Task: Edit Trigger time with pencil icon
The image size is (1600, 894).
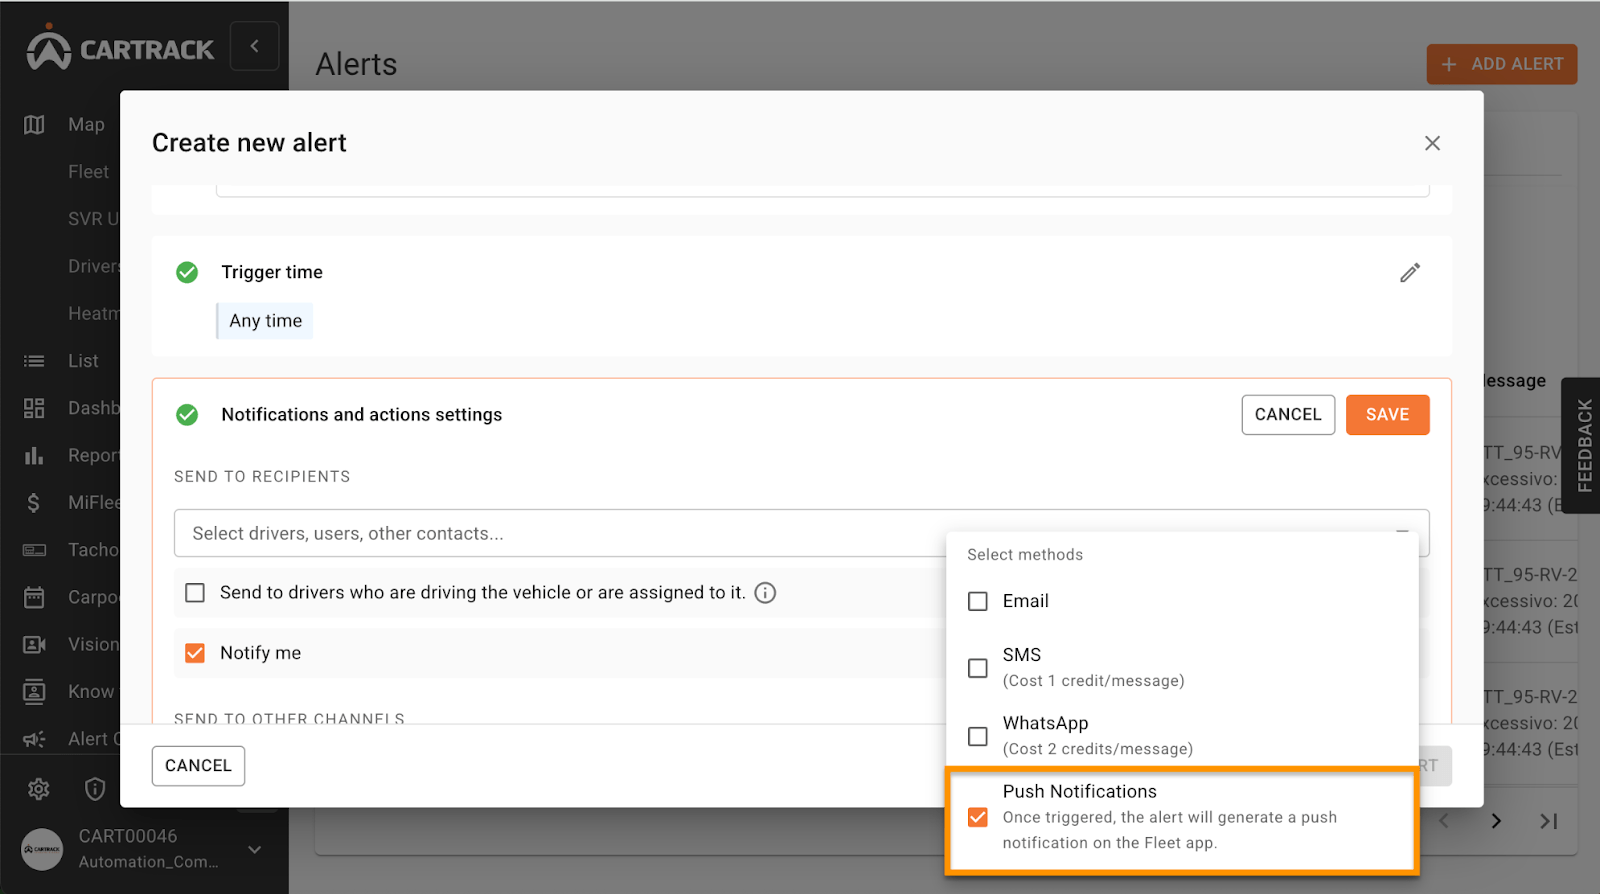Action: point(1410,272)
